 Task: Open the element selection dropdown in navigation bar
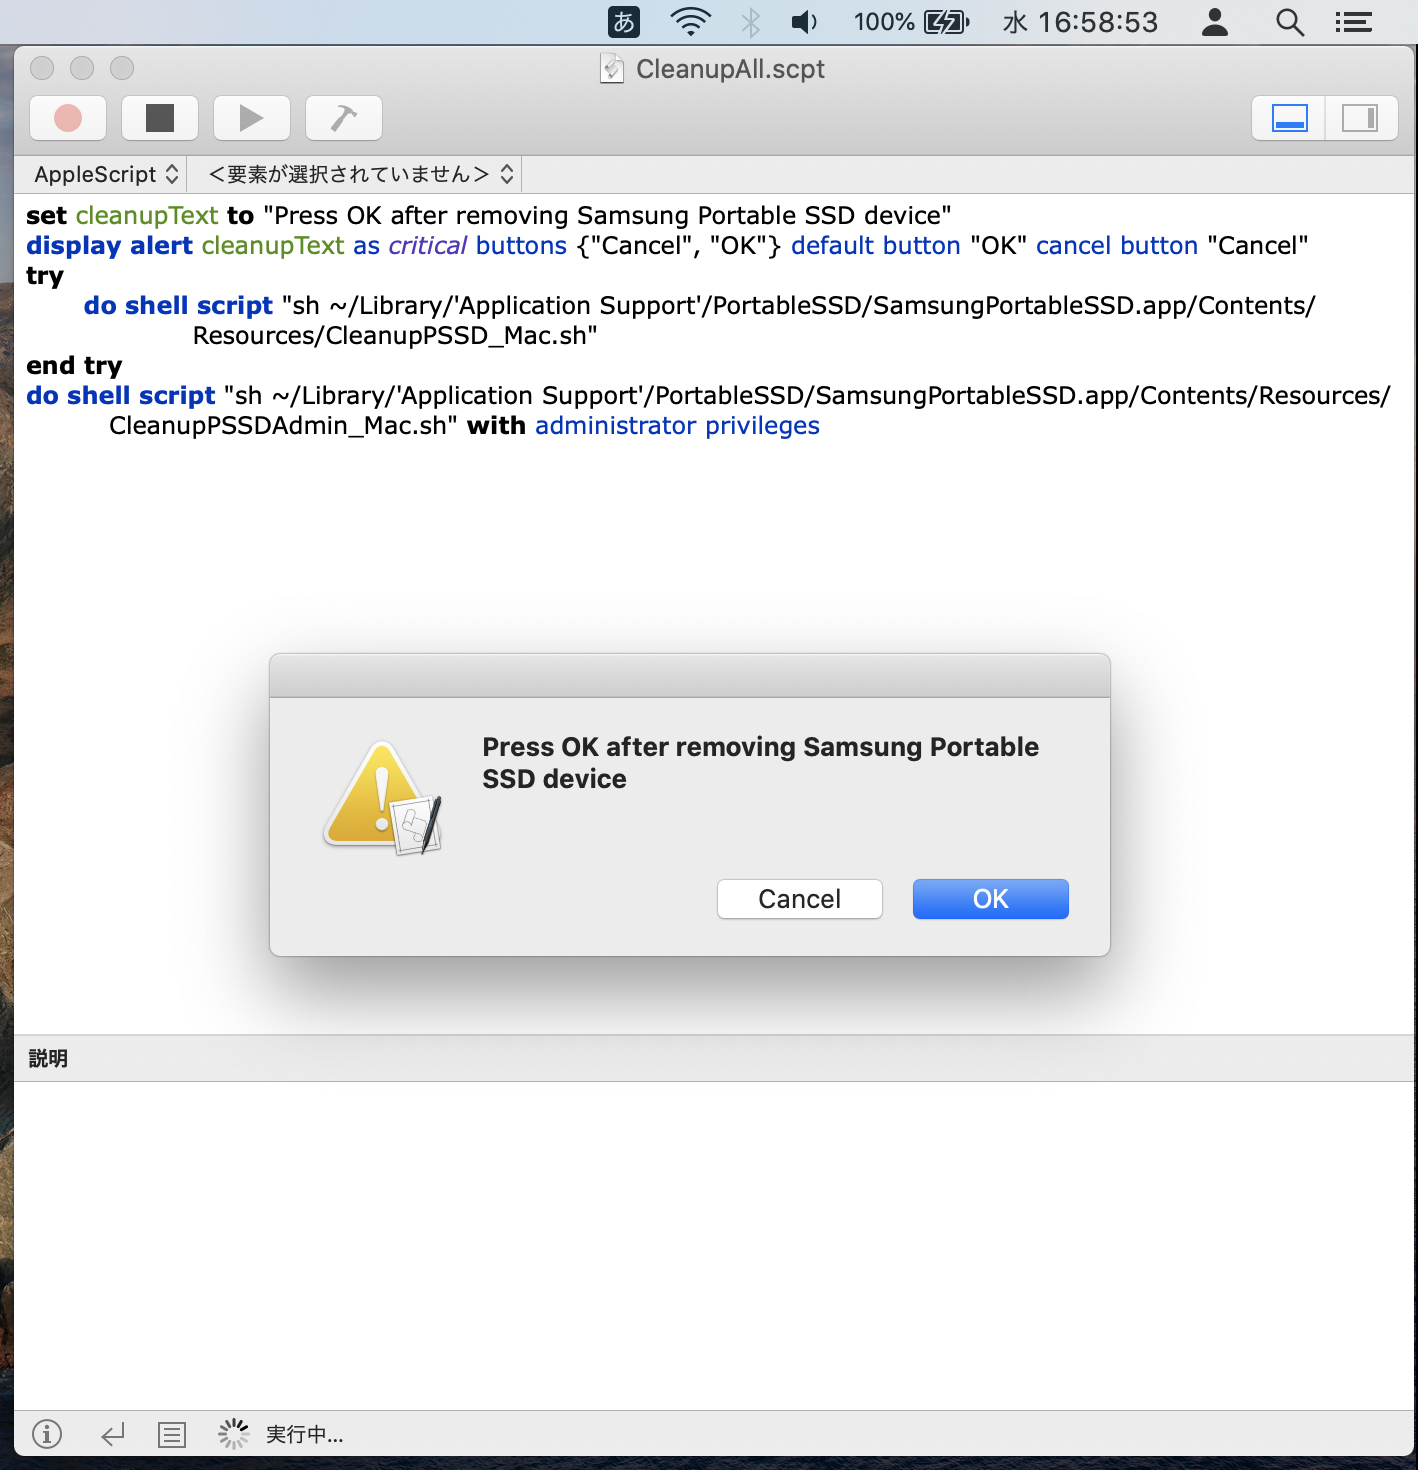pos(360,174)
